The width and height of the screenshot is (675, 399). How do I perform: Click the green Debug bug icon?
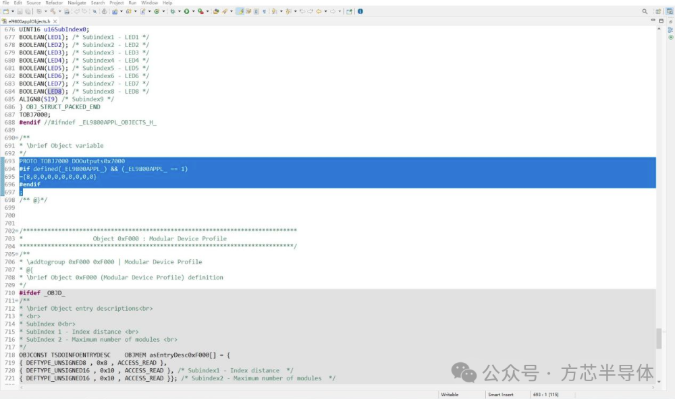pos(173,11)
